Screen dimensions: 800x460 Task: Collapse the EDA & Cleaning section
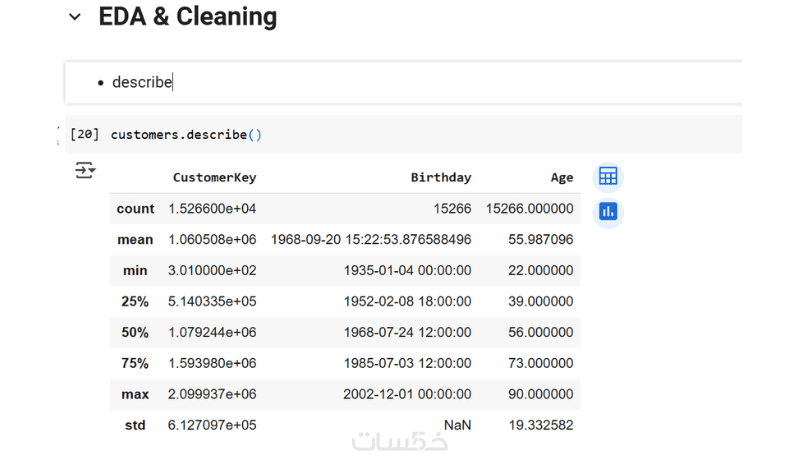tap(74, 17)
